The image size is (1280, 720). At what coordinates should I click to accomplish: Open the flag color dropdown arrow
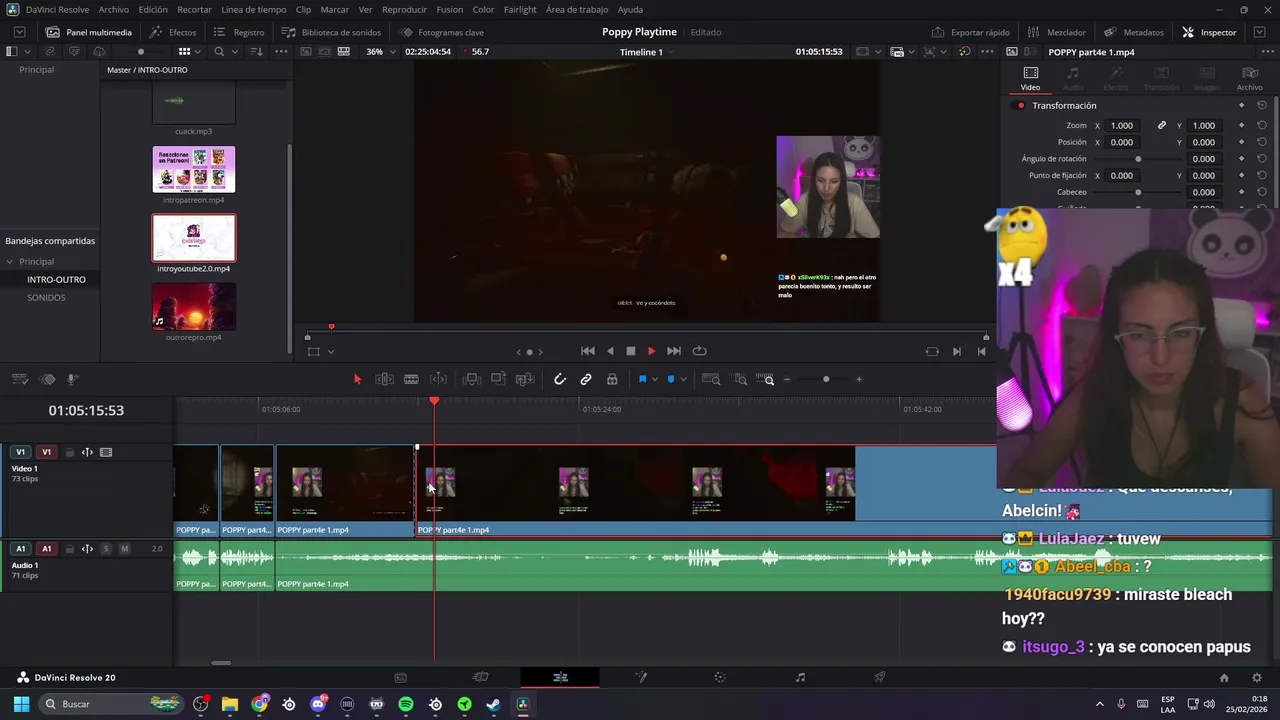pos(655,380)
